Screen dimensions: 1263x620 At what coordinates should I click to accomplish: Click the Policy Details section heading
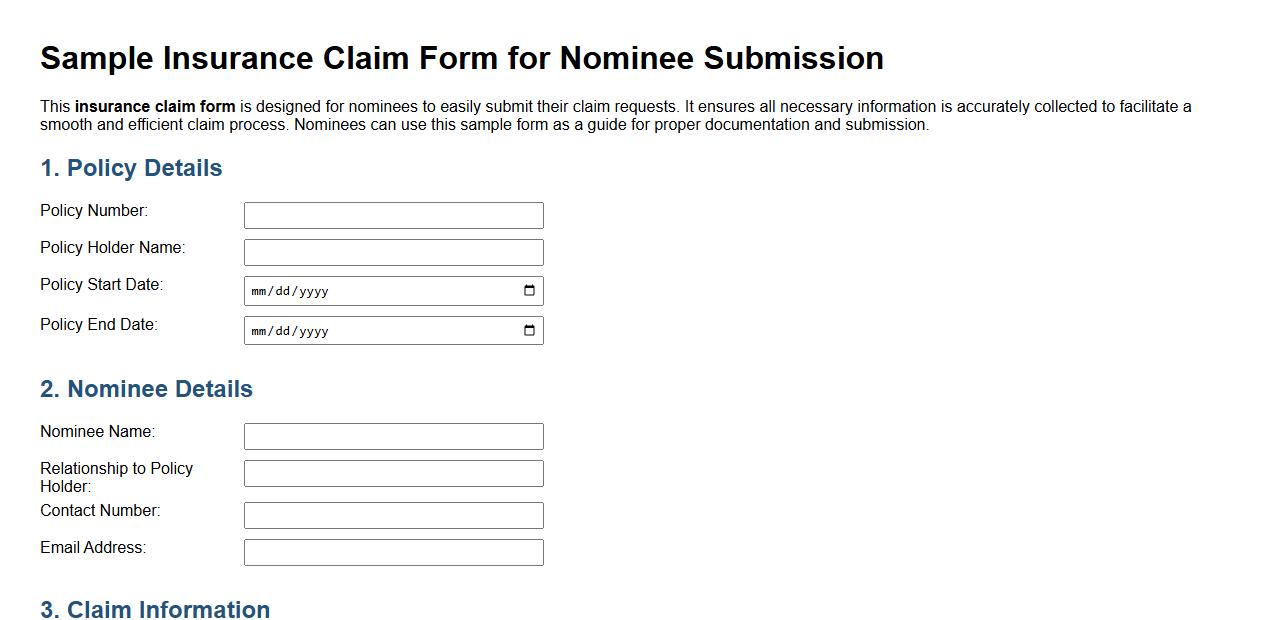pos(131,168)
